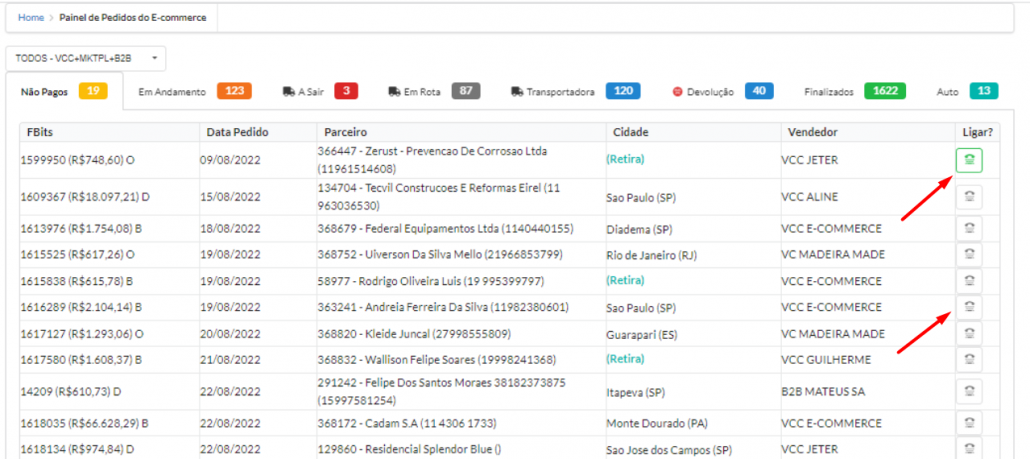
Task: Call Uiverson Da Silva Mello via phone icon
Action: point(969,254)
